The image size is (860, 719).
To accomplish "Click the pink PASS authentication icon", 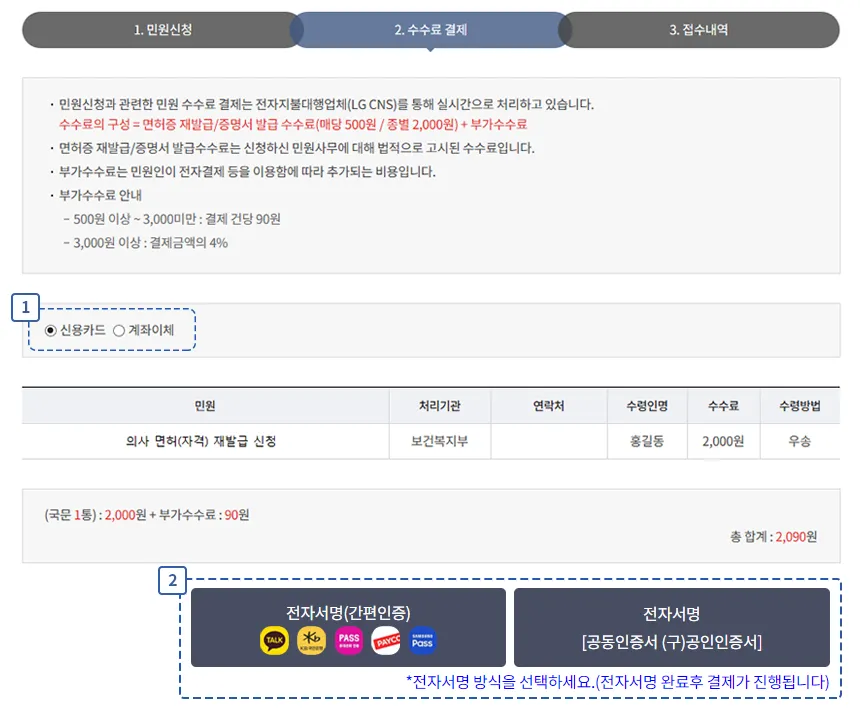I will 348,640.
